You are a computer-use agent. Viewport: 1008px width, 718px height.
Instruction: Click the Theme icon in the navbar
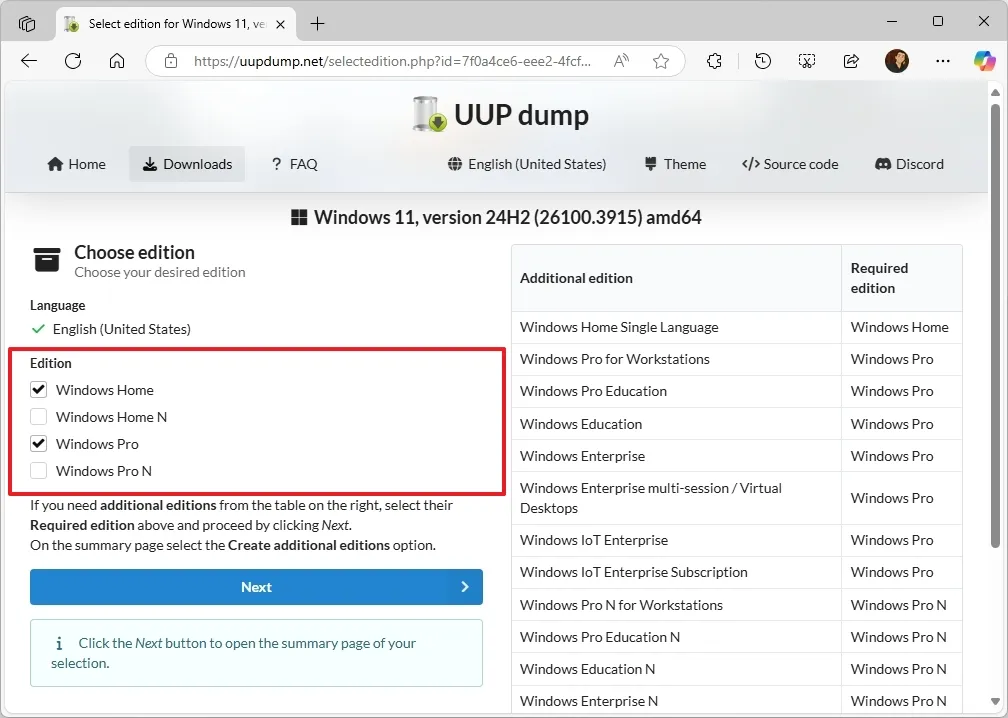651,164
